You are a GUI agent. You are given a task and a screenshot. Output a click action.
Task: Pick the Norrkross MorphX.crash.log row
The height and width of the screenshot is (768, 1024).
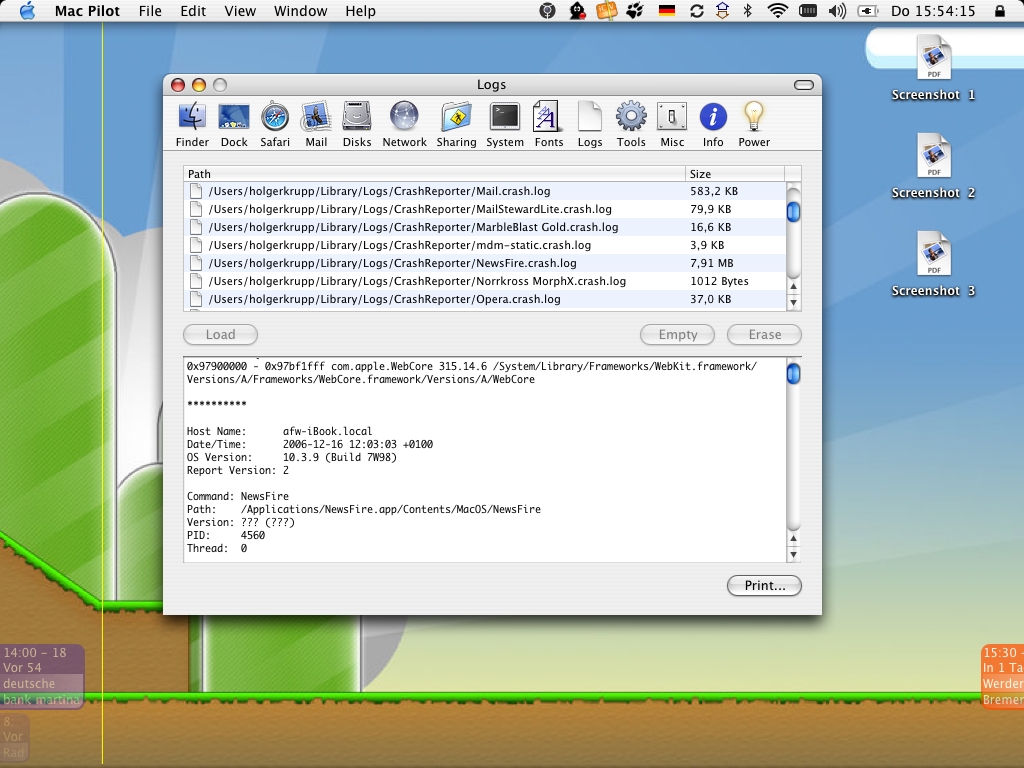(485, 281)
